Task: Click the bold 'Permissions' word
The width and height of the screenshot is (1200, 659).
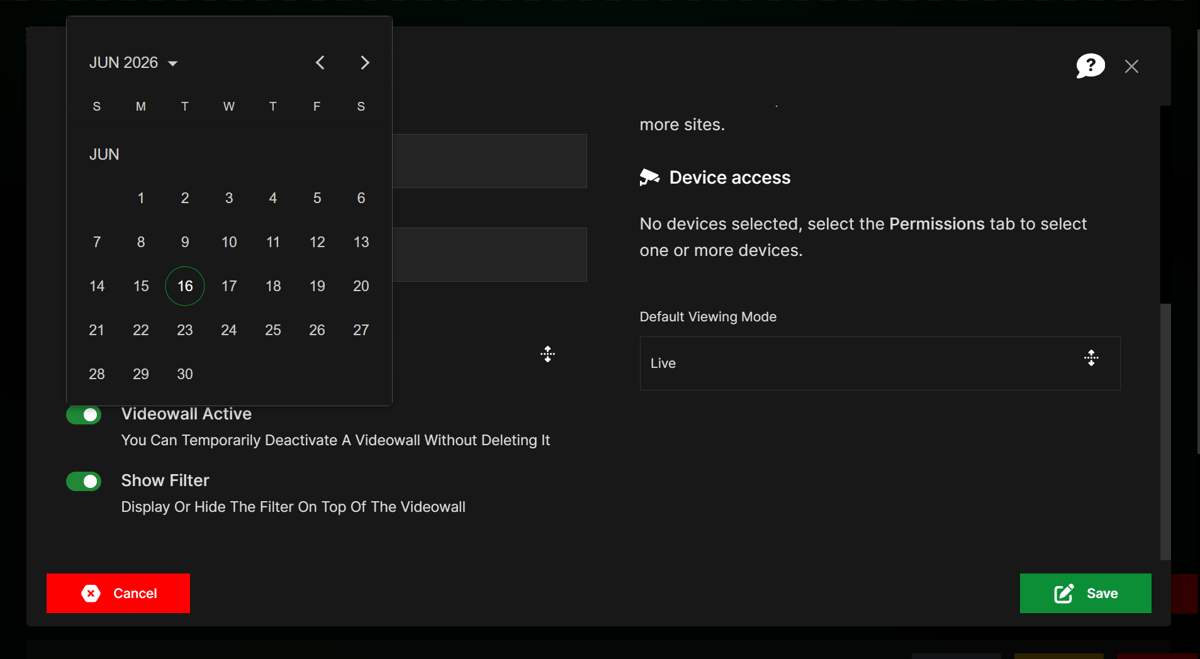Action: point(937,224)
